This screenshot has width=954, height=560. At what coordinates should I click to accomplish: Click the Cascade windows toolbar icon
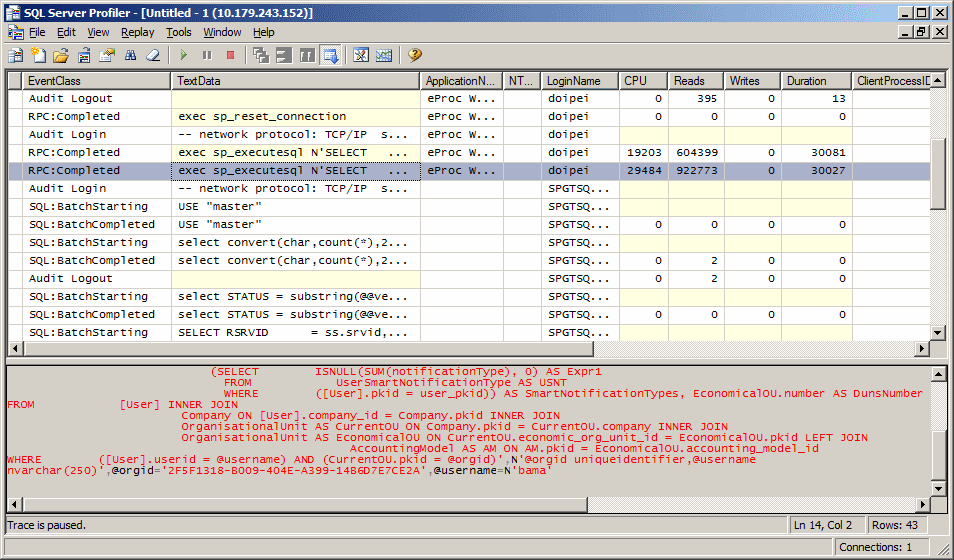261,55
